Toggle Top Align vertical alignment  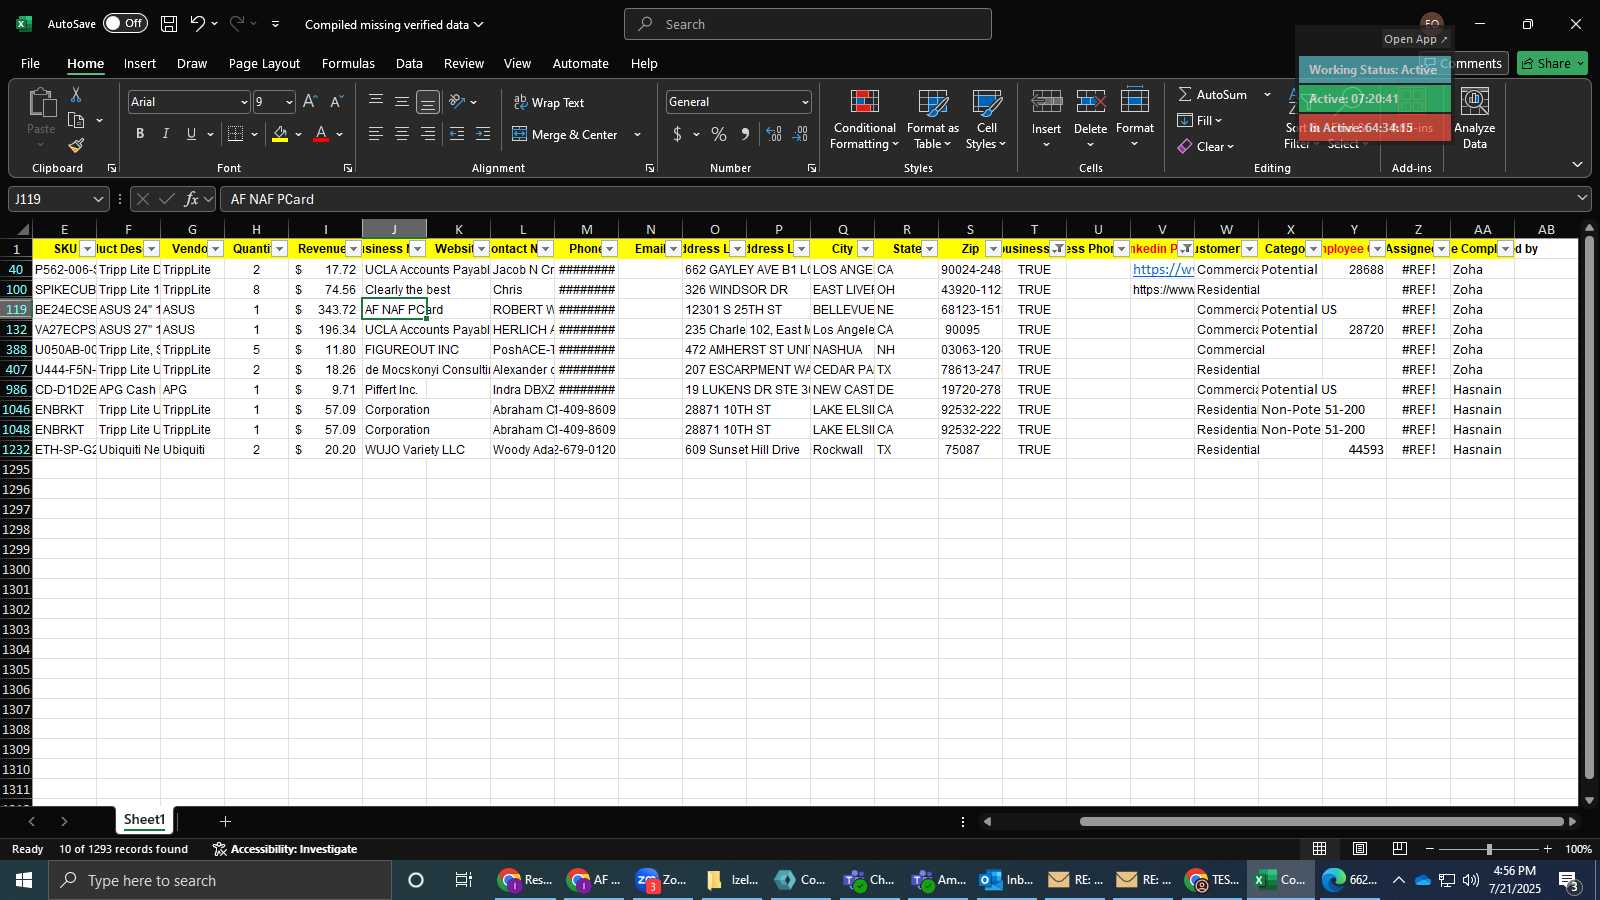[x=376, y=102]
